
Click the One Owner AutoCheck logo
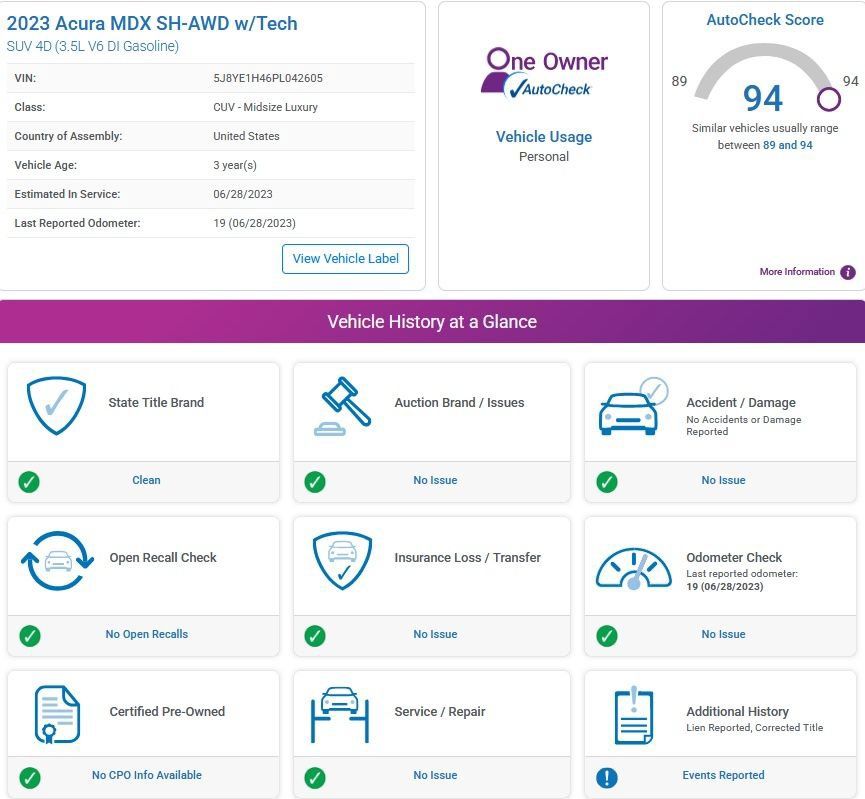544,73
